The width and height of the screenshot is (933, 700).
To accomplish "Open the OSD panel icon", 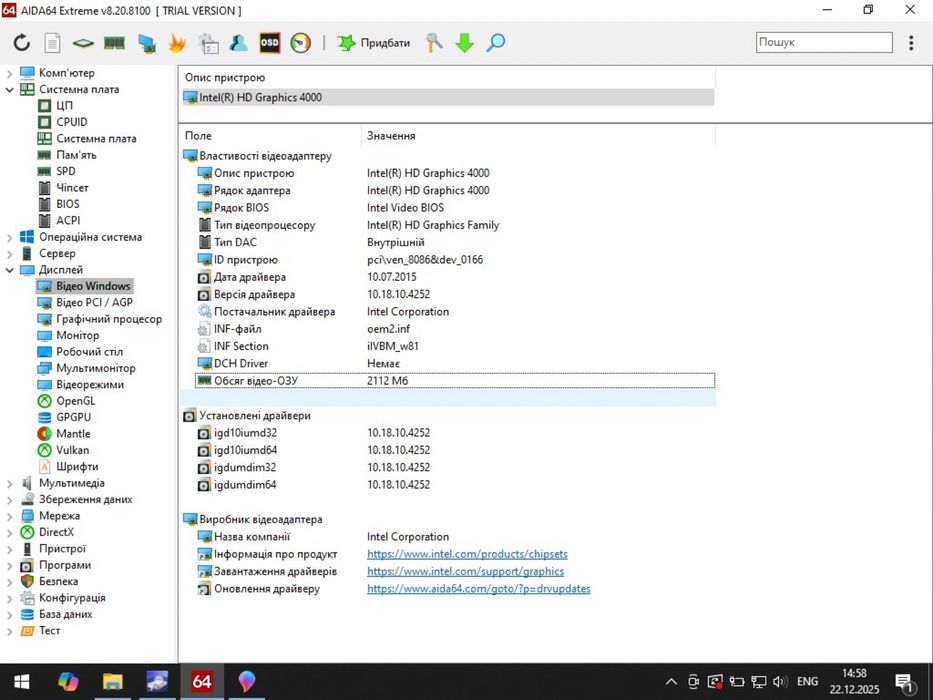I will click(270, 43).
